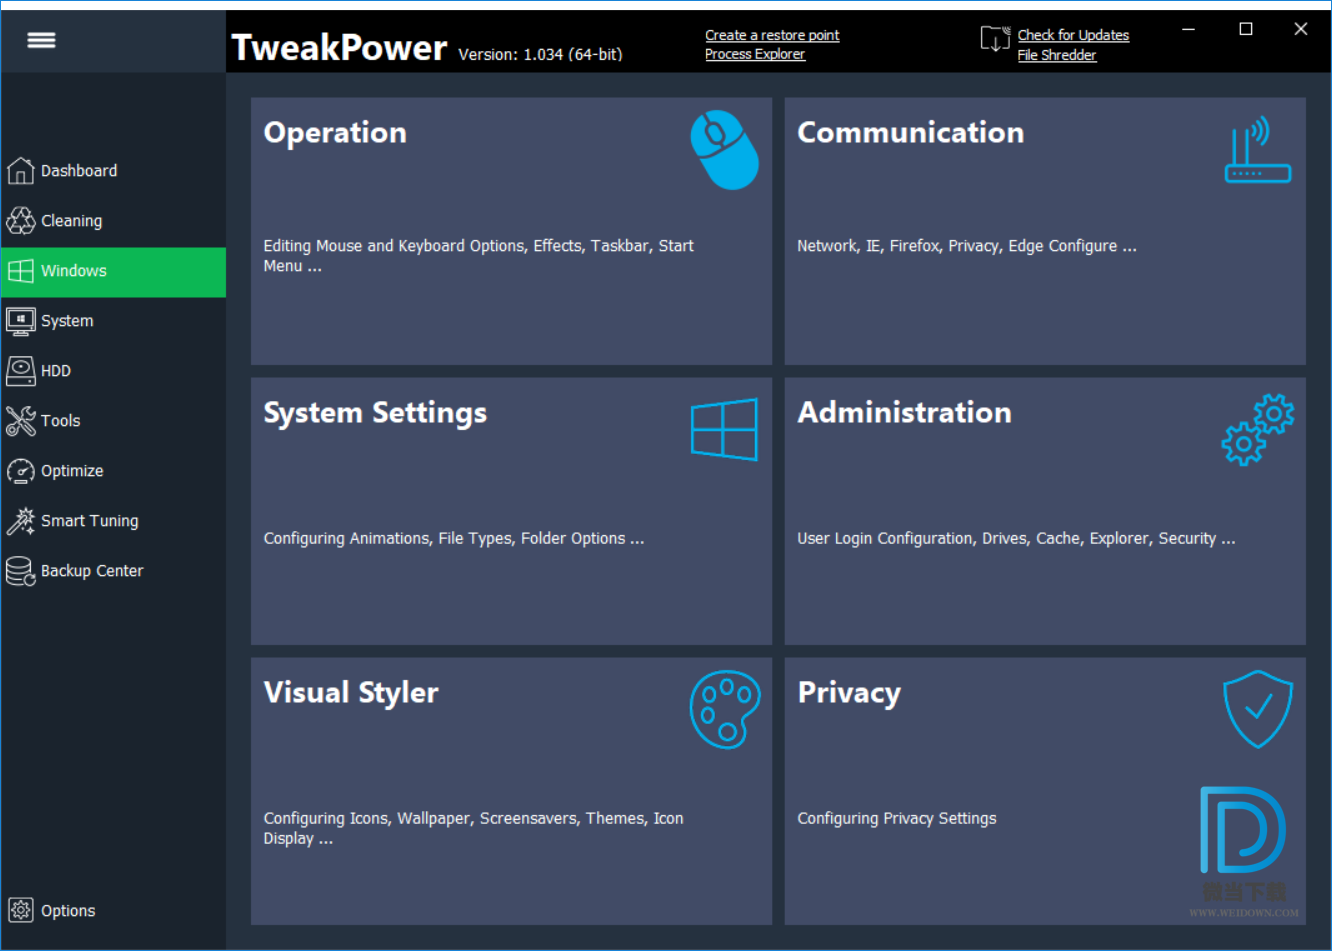Open File Shredder link
This screenshot has height=951, width=1332.
click(1057, 55)
